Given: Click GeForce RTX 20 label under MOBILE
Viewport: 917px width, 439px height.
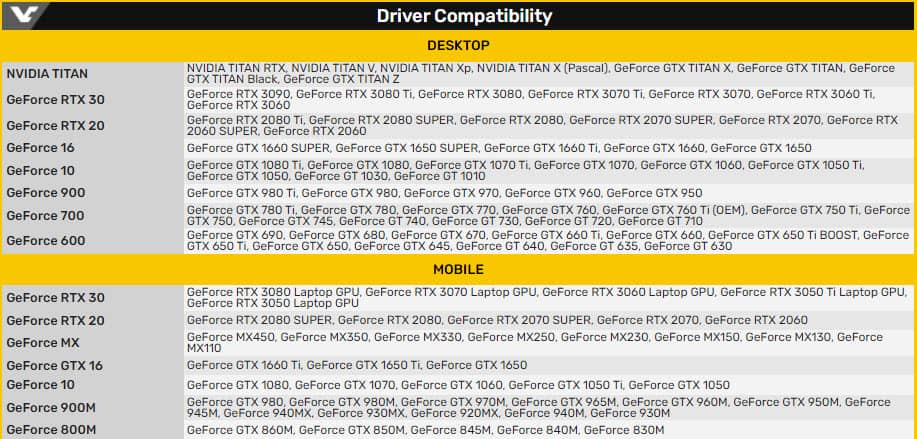Looking at the screenshot, I should point(56,320).
